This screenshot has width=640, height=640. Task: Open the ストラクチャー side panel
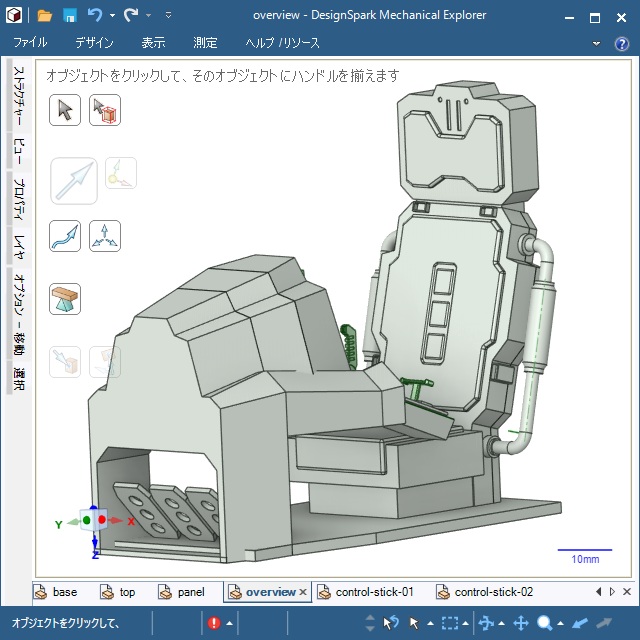click(x=18, y=97)
